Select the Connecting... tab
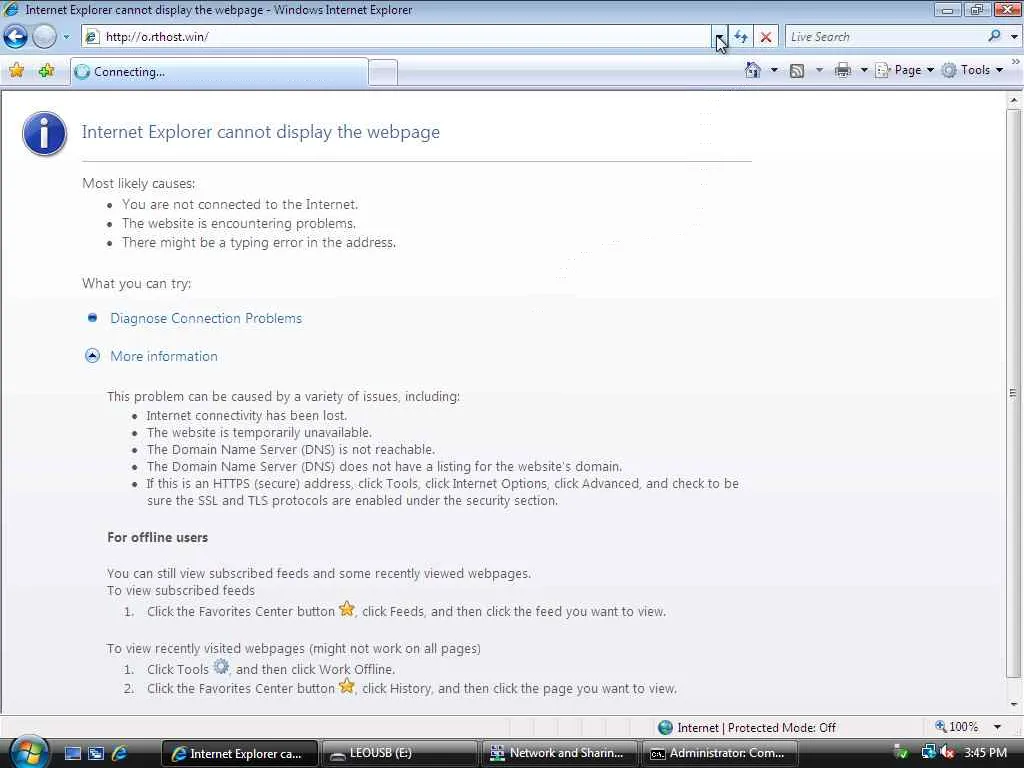Image resolution: width=1024 pixels, height=768 pixels. 219,72
